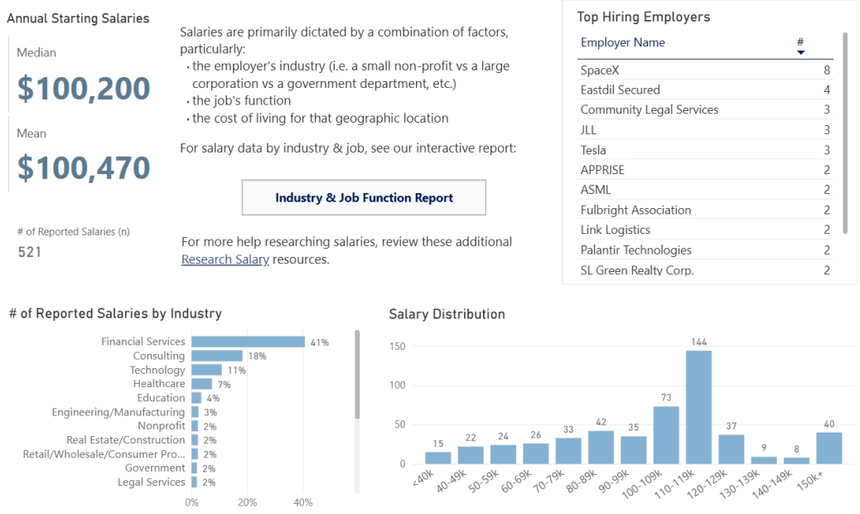
Task: Click the 90-99k salary bar (35)
Action: pos(633,450)
